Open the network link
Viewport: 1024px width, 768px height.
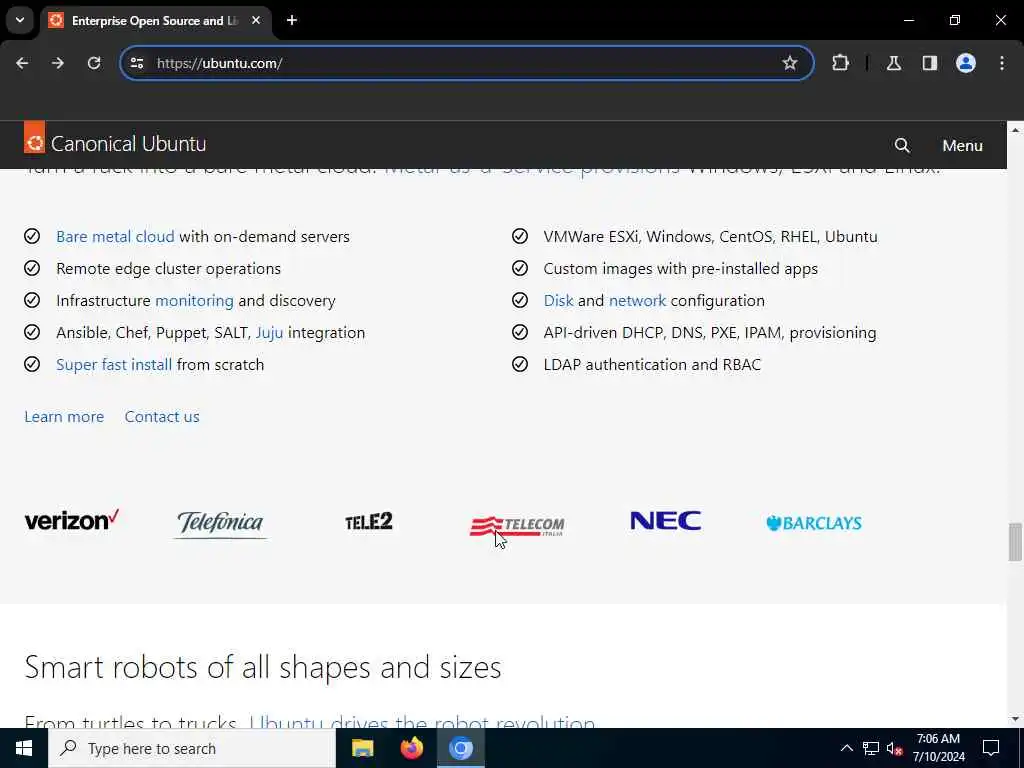click(x=637, y=300)
